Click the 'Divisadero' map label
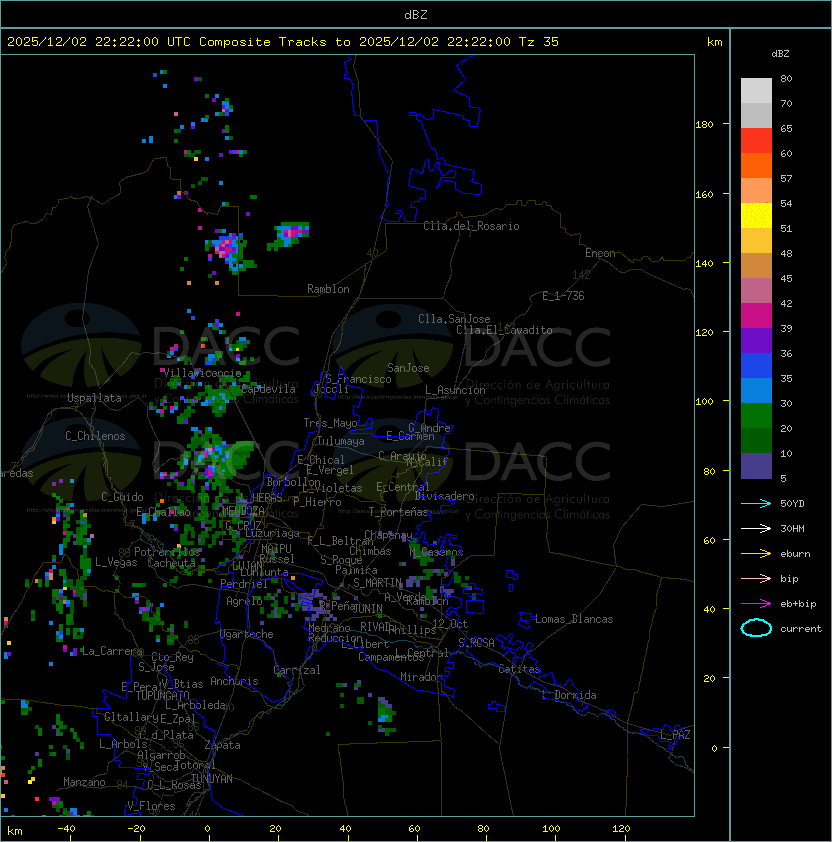 pos(444,496)
